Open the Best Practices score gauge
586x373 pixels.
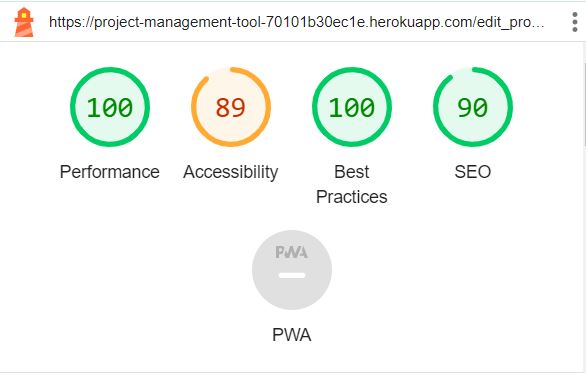pyautogui.click(x=352, y=107)
